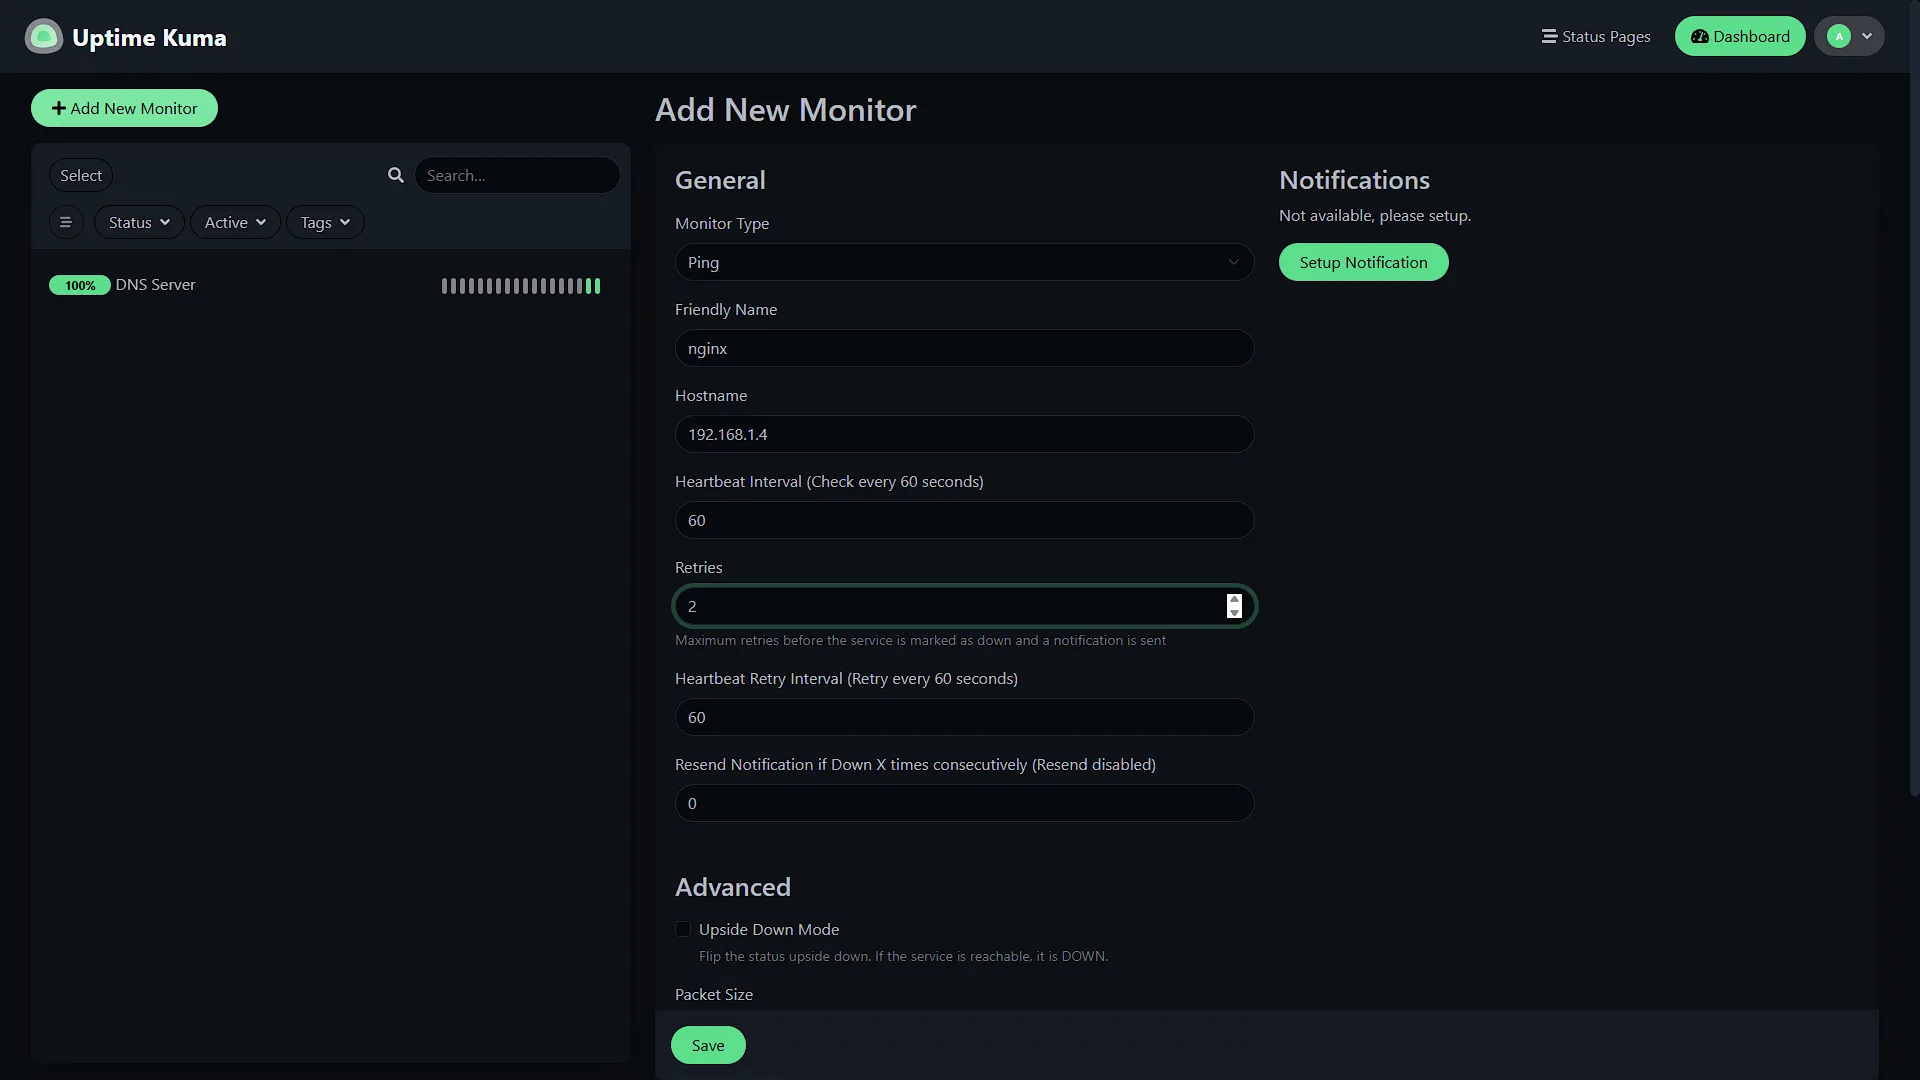The height and width of the screenshot is (1080, 1920).
Task: Edit the Heartbeat Interval field
Action: (x=964, y=520)
